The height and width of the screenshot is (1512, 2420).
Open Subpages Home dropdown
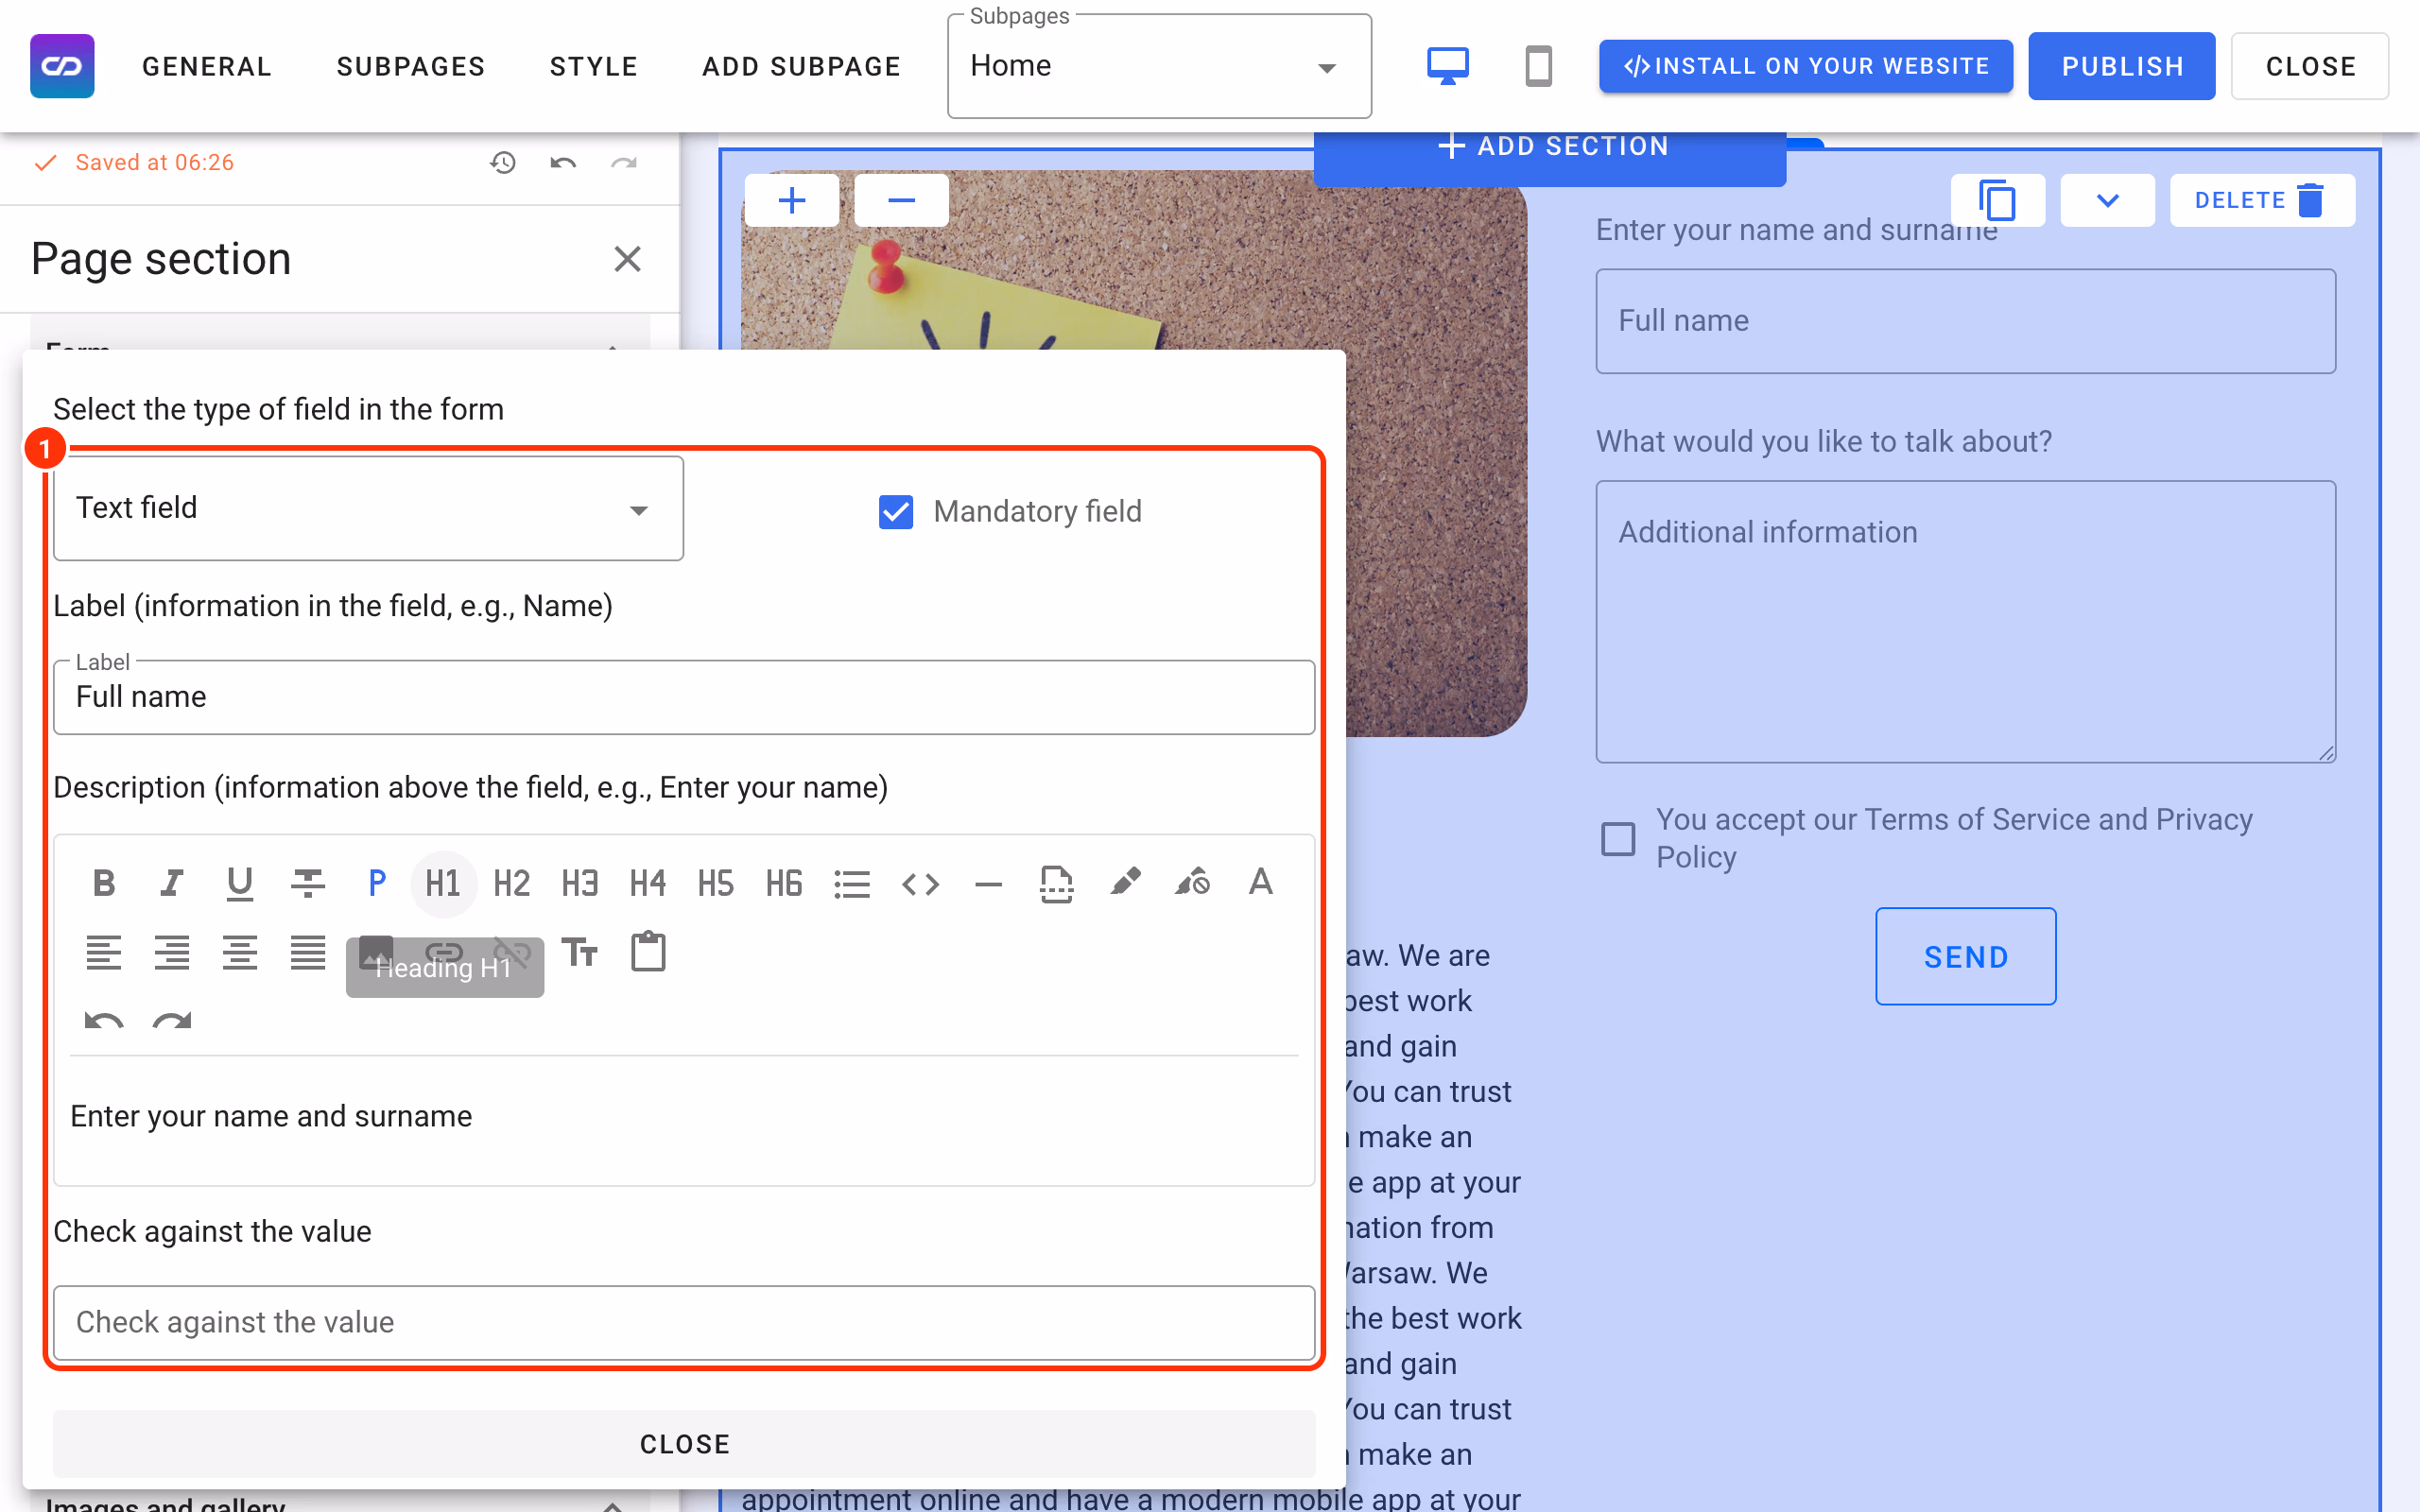coord(1159,66)
